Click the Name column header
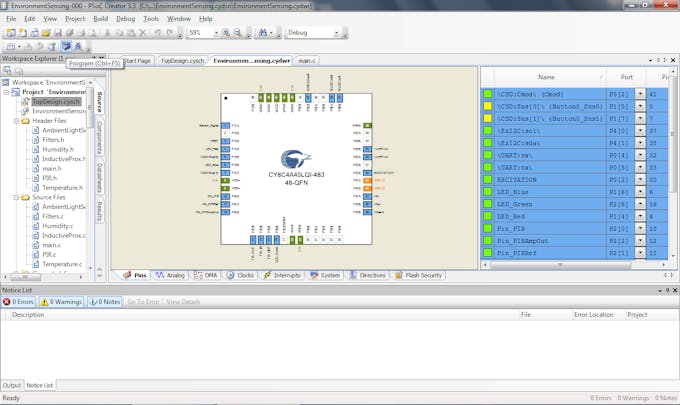This screenshot has height=405, width=680. (546, 76)
